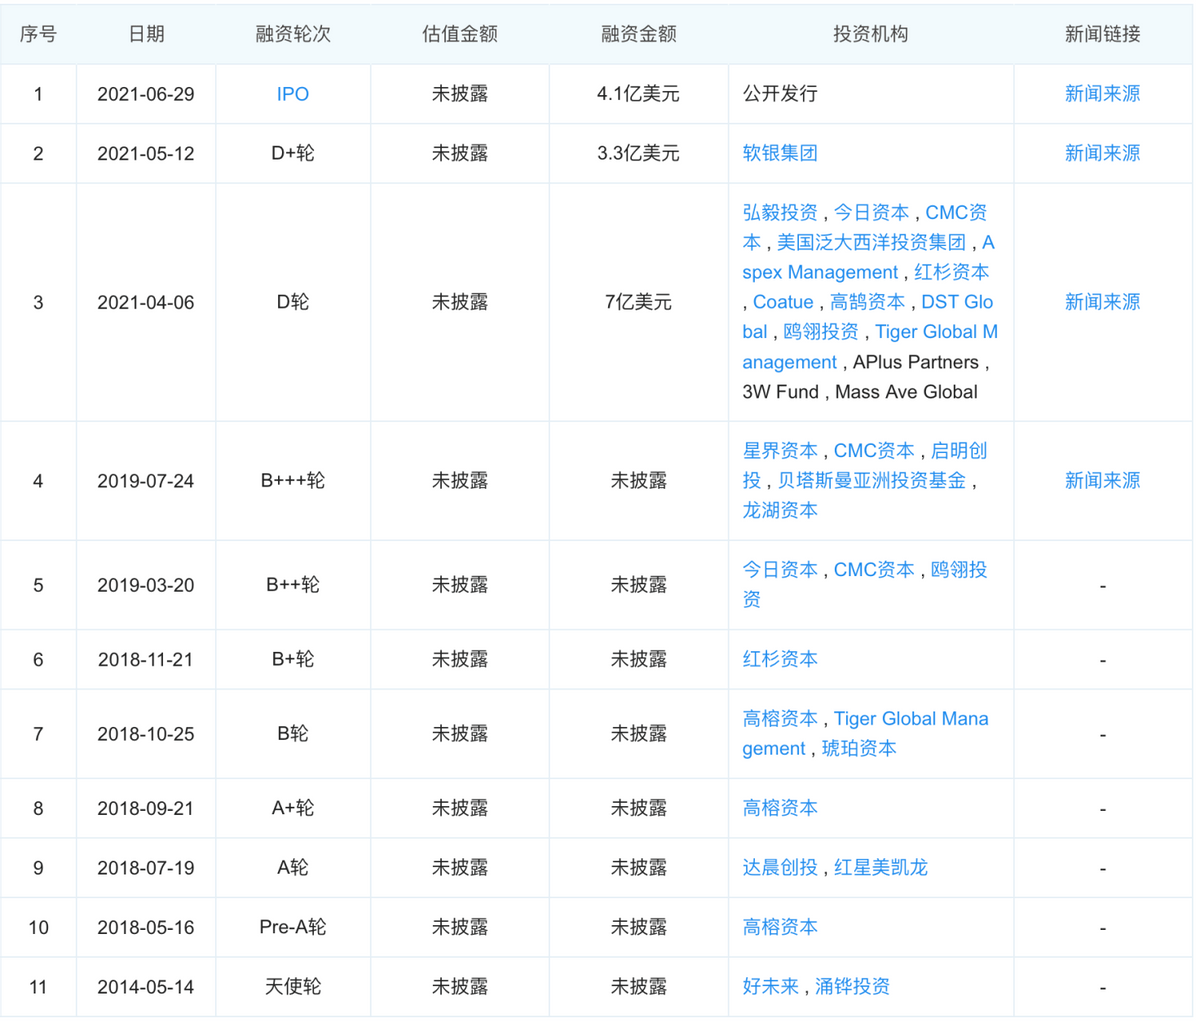Open the Coatue investor link

[783, 302]
